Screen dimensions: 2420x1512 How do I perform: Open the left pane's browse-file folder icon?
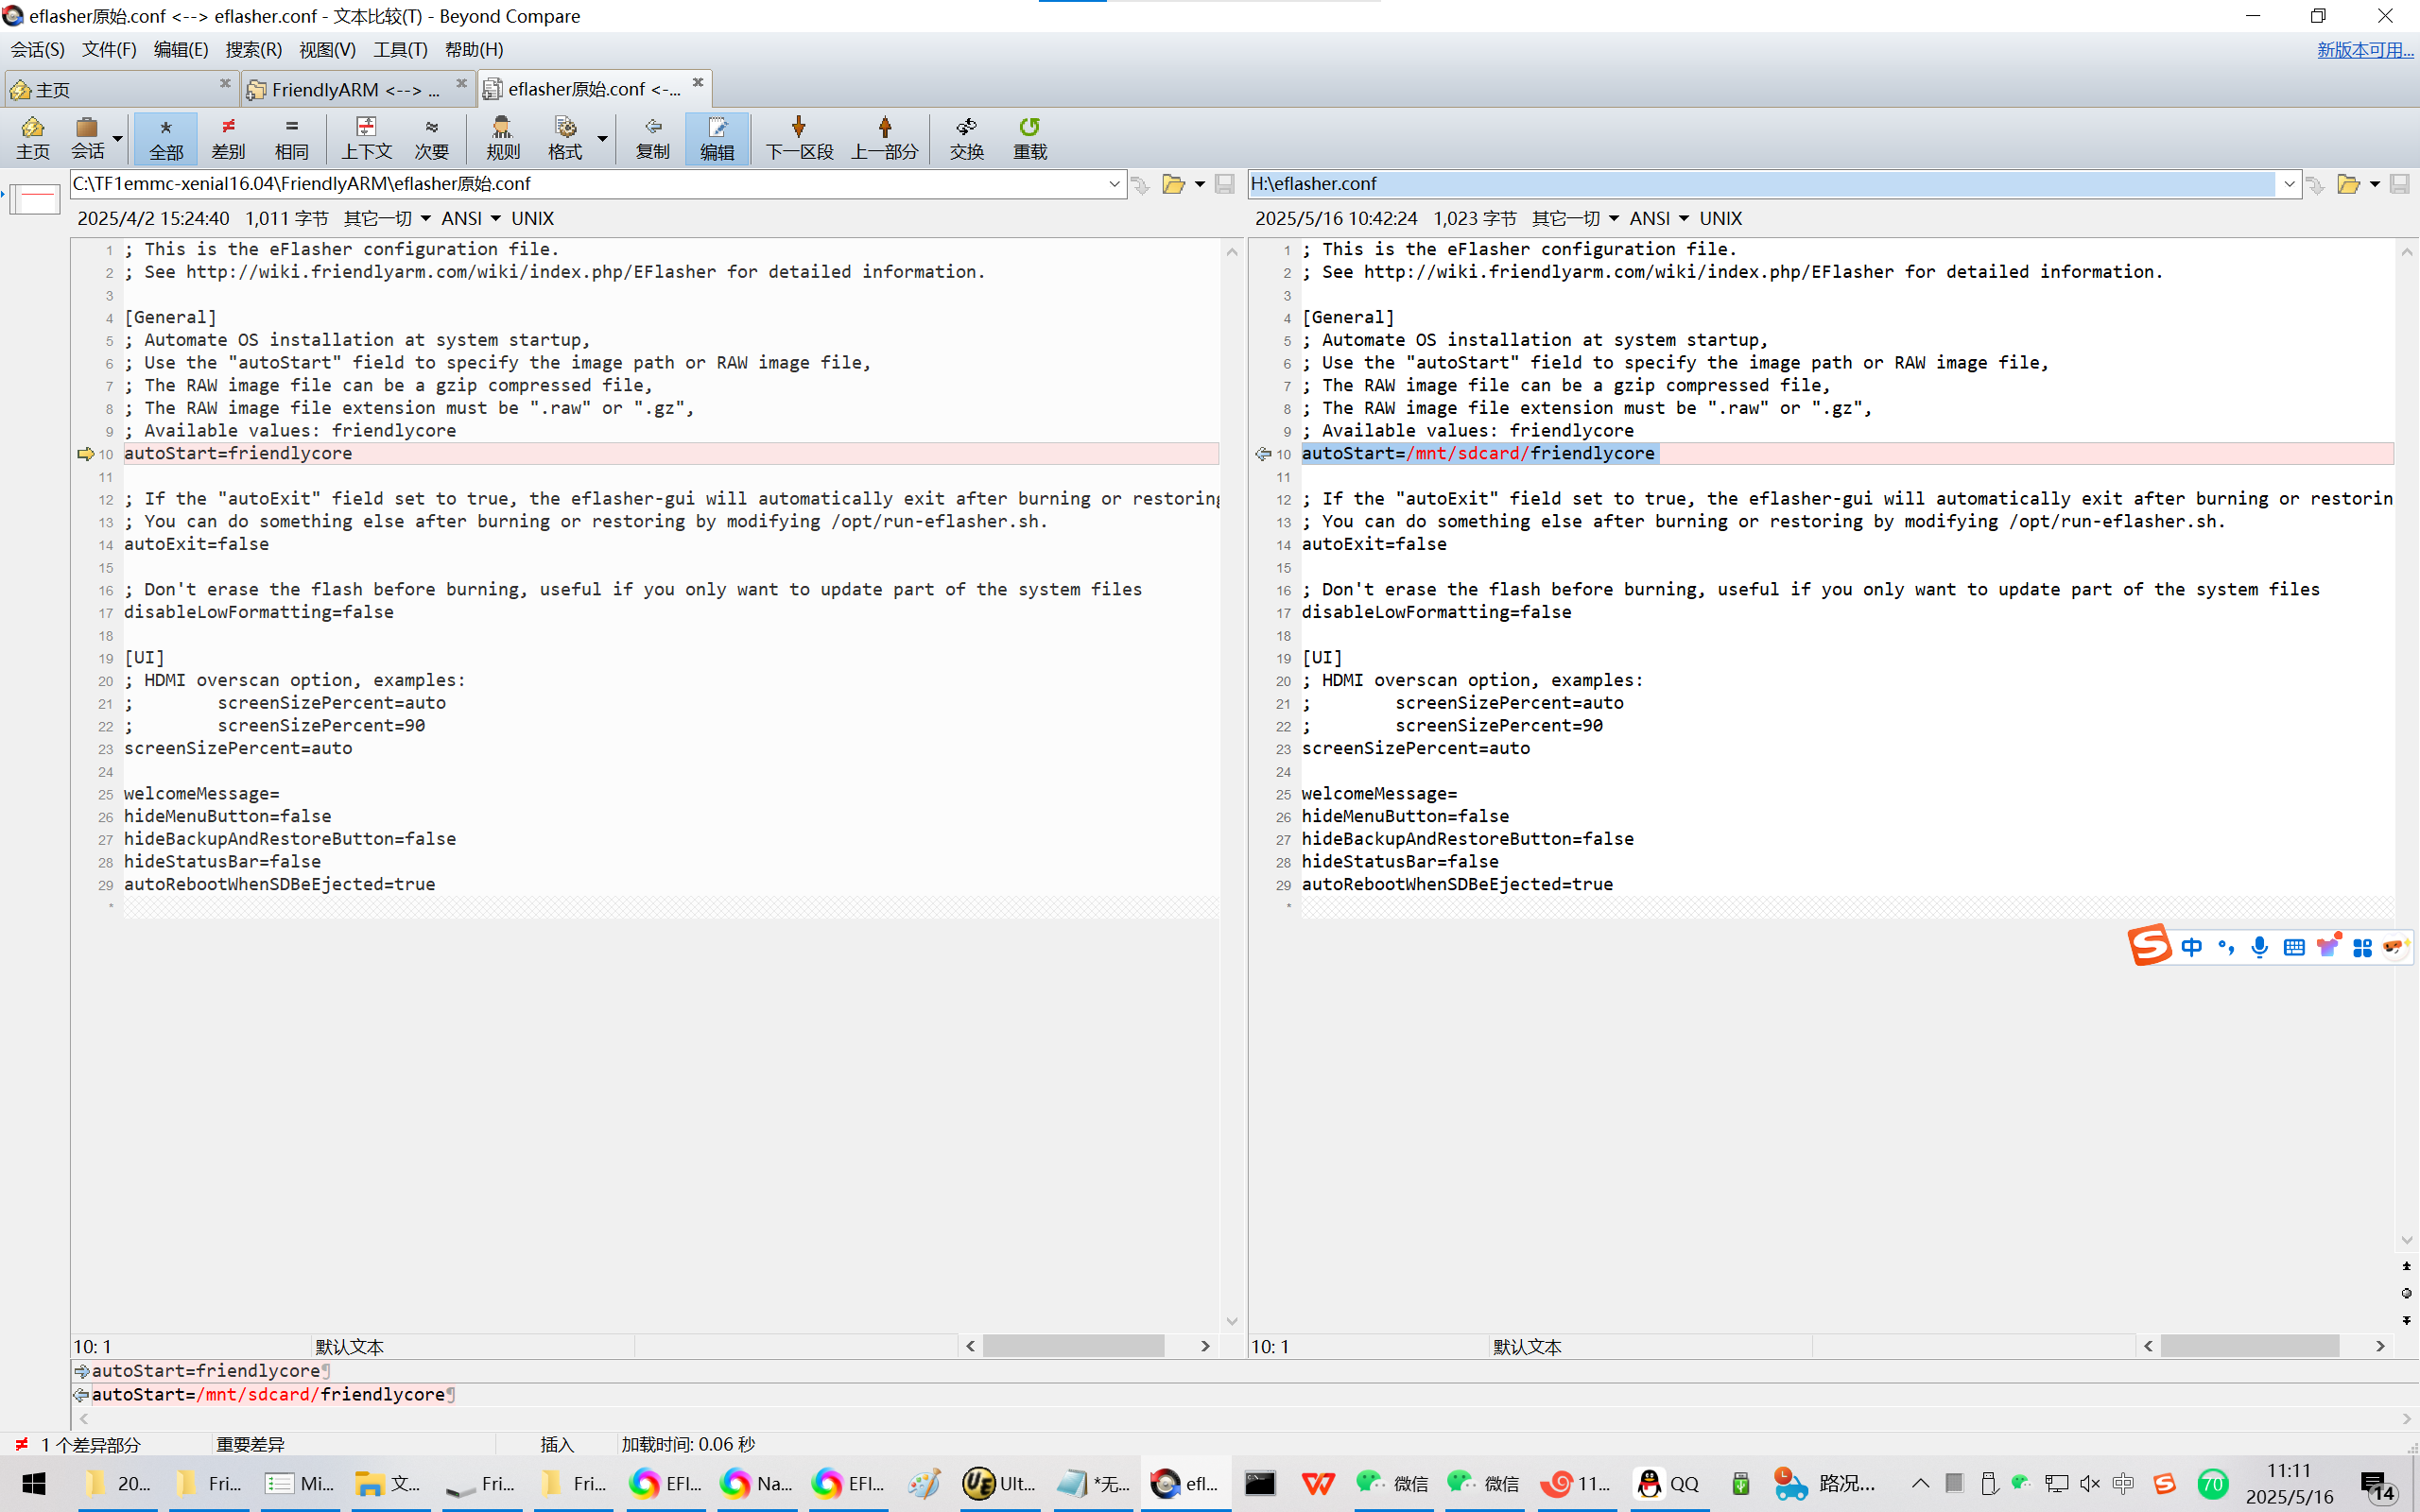click(1174, 184)
